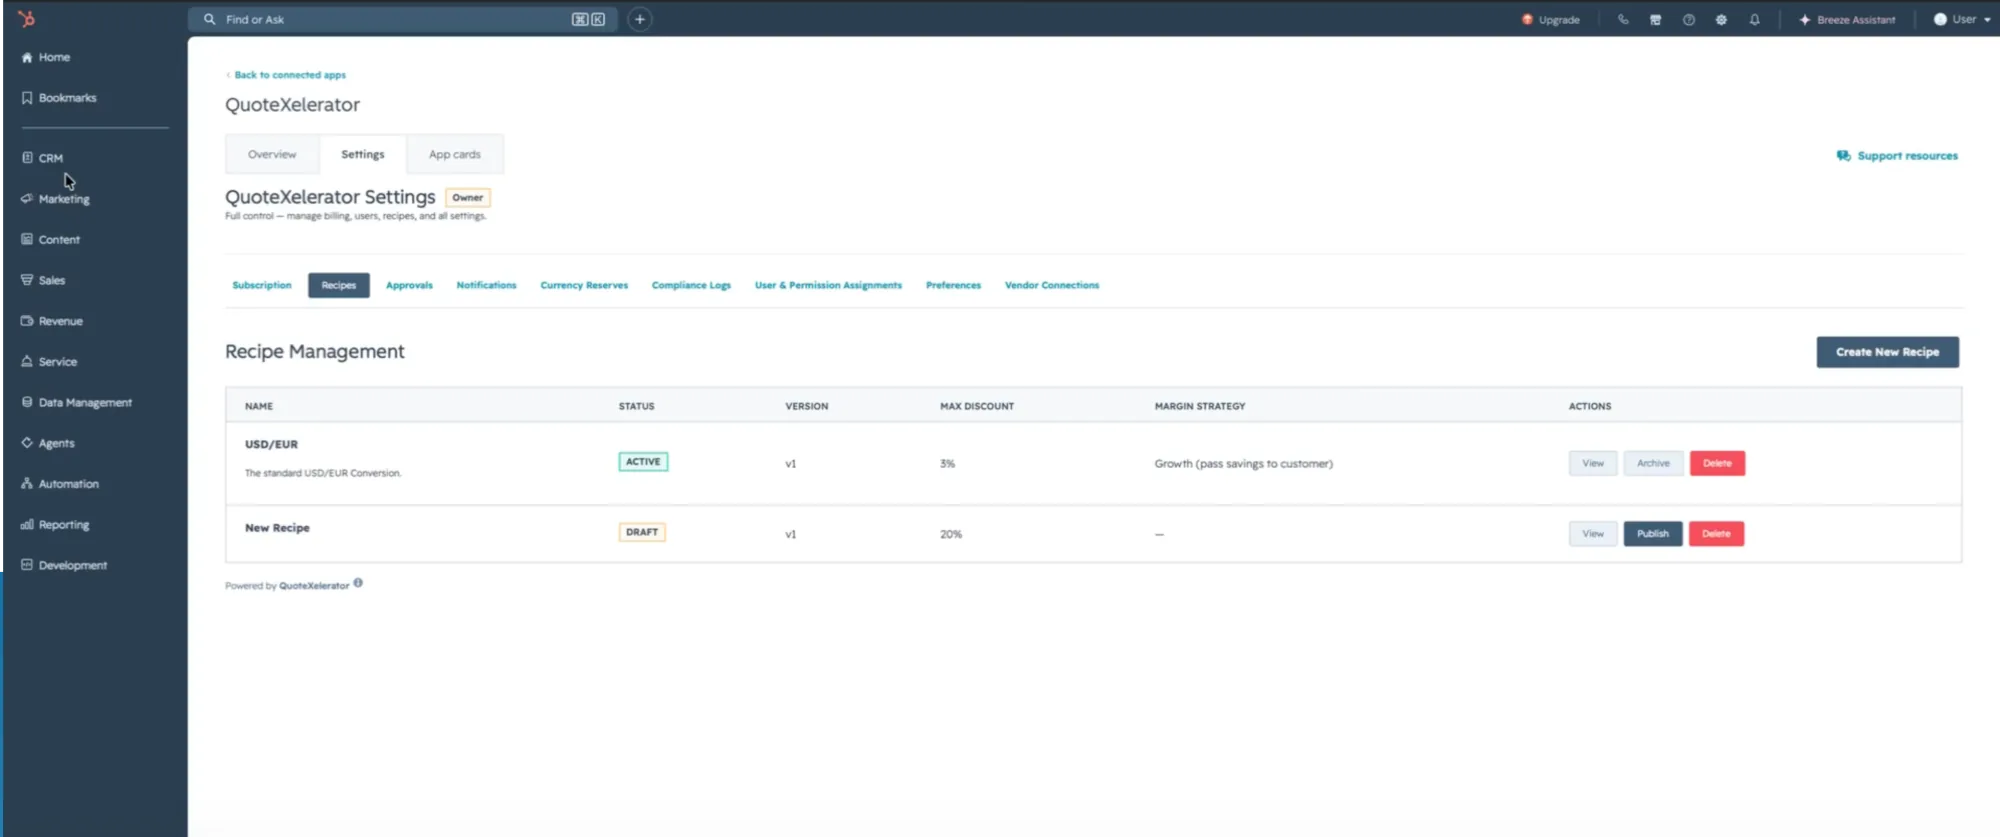Open Data Management in the sidebar
2000x837 pixels.
(x=76, y=402)
